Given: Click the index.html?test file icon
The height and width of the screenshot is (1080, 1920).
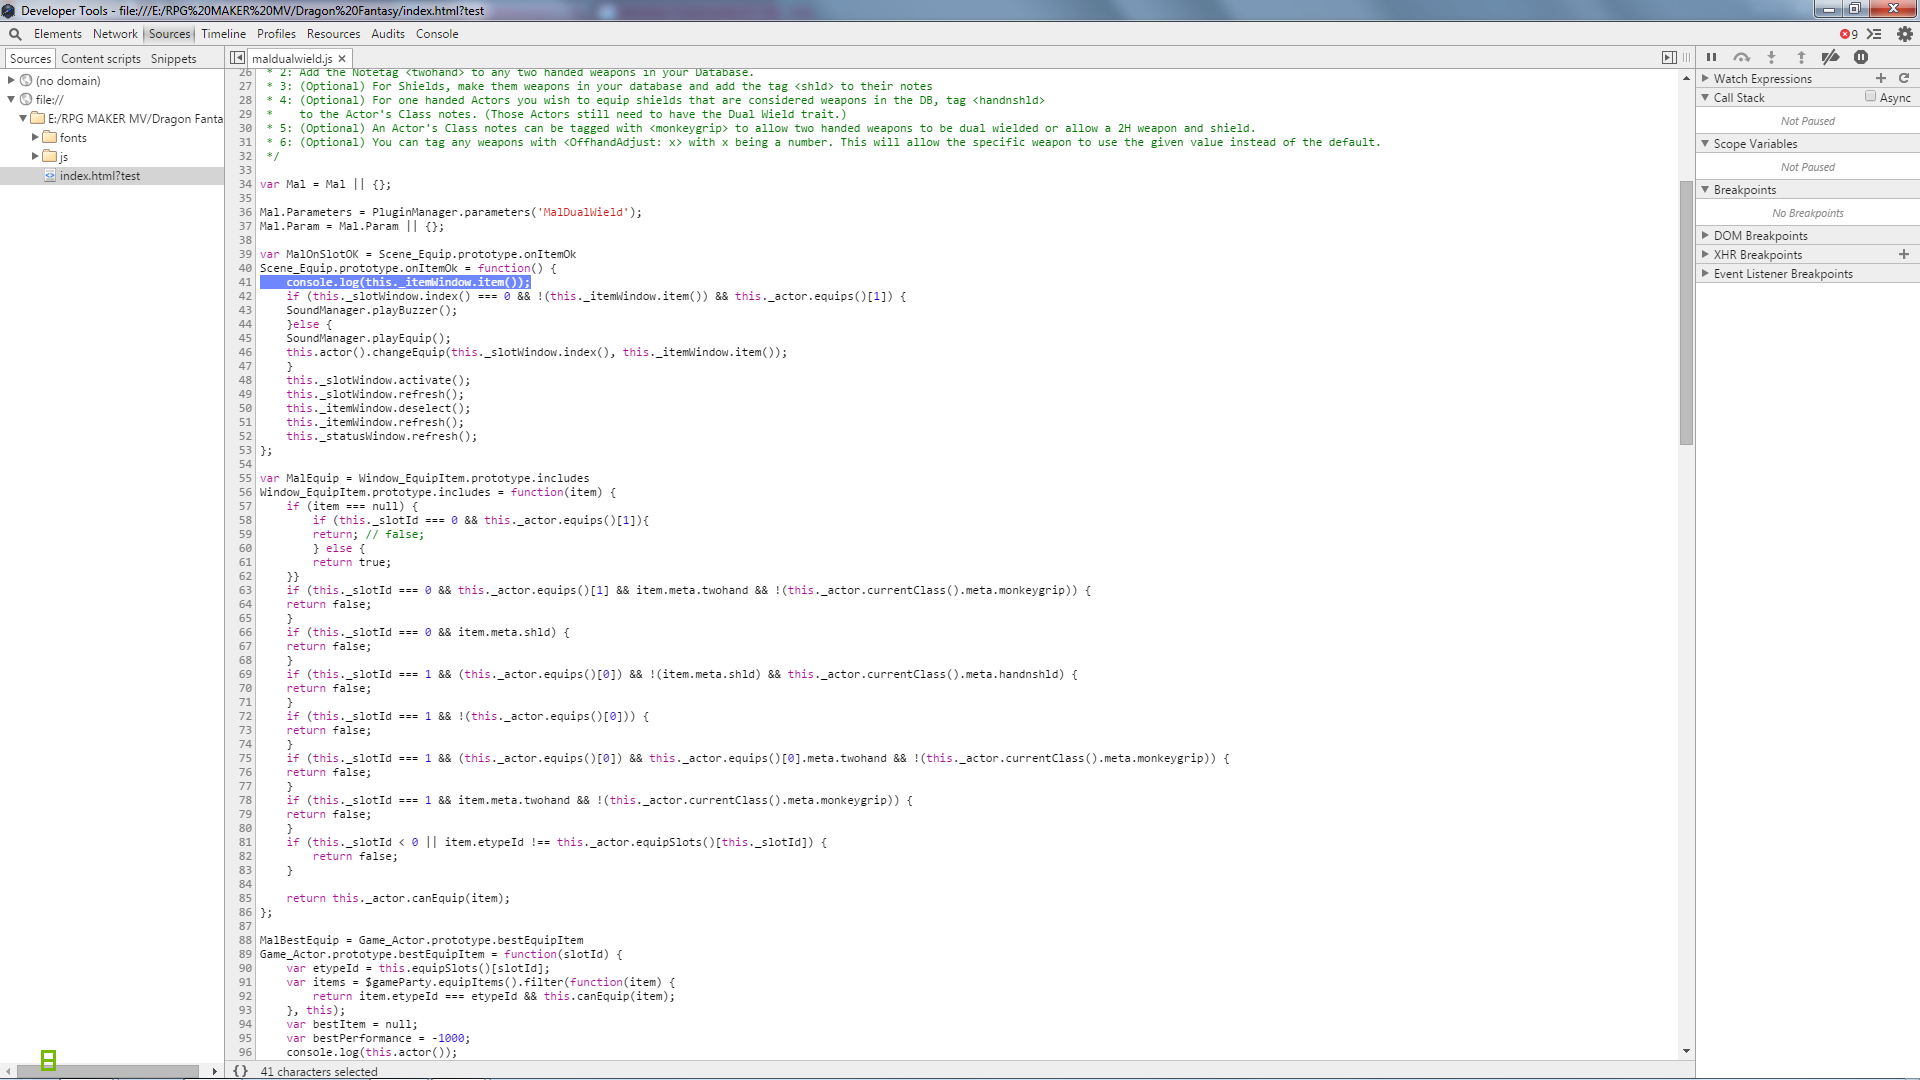Looking at the screenshot, I should pyautogui.click(x=50, y=176).
